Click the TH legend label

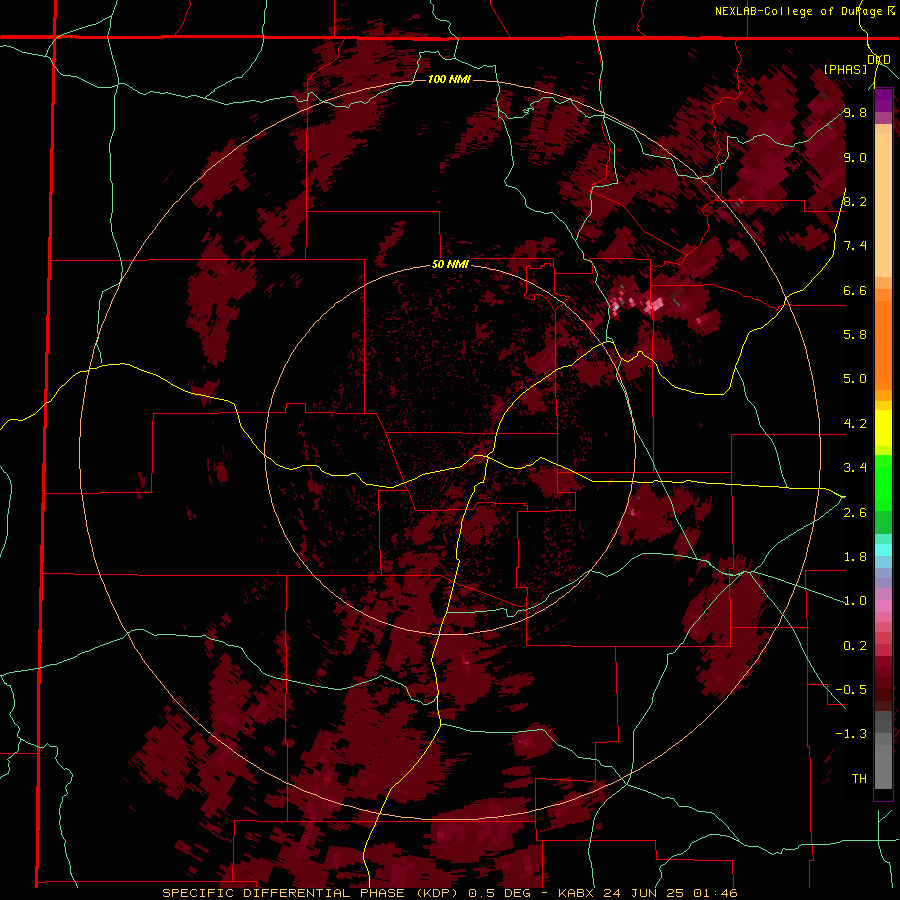[859, 779]
